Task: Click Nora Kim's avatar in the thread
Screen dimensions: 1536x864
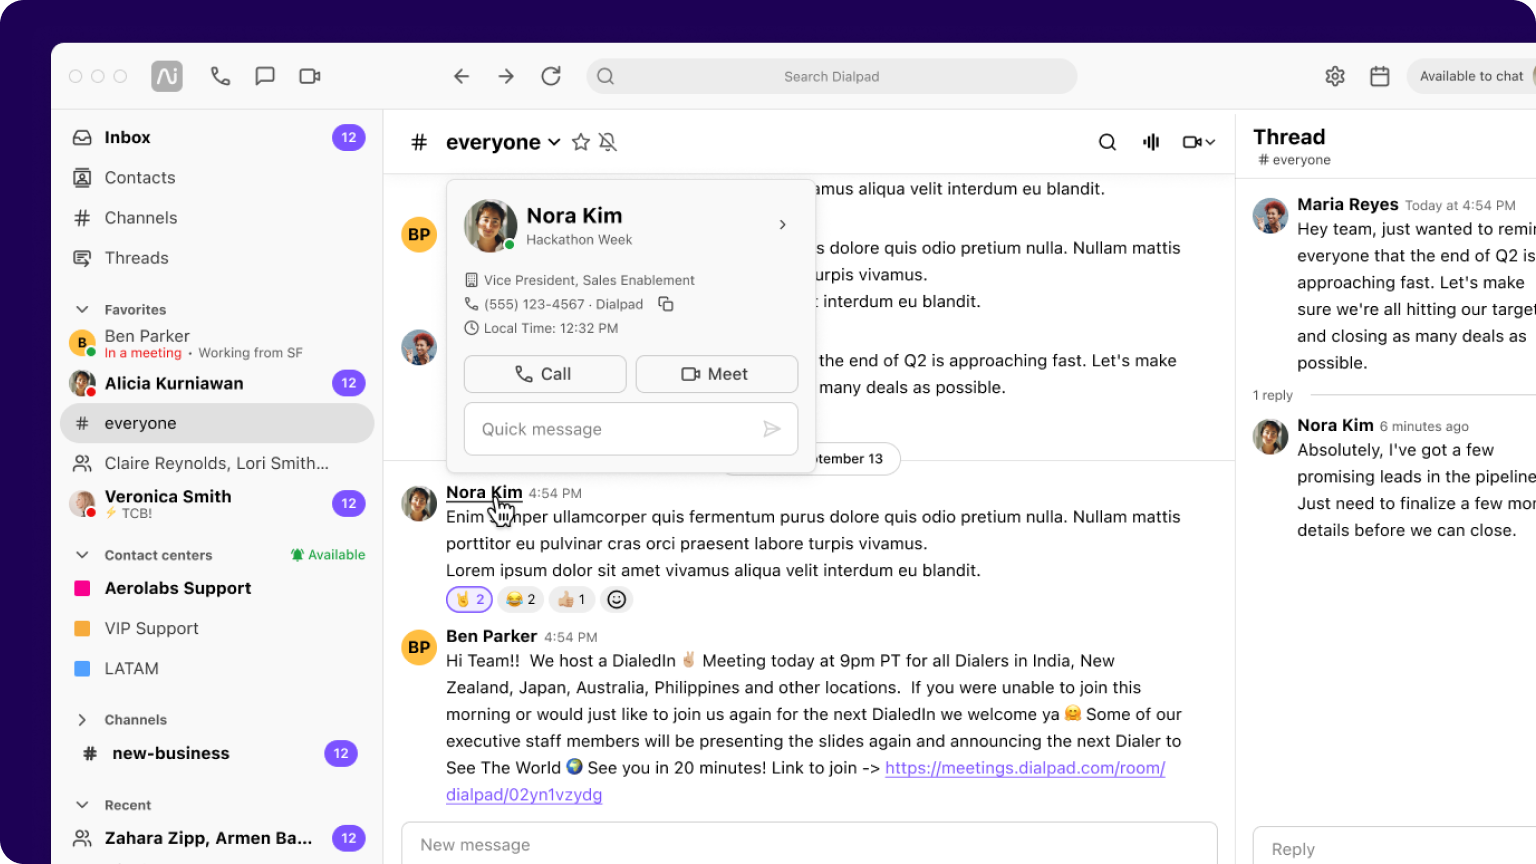Action: point(1270,437)
